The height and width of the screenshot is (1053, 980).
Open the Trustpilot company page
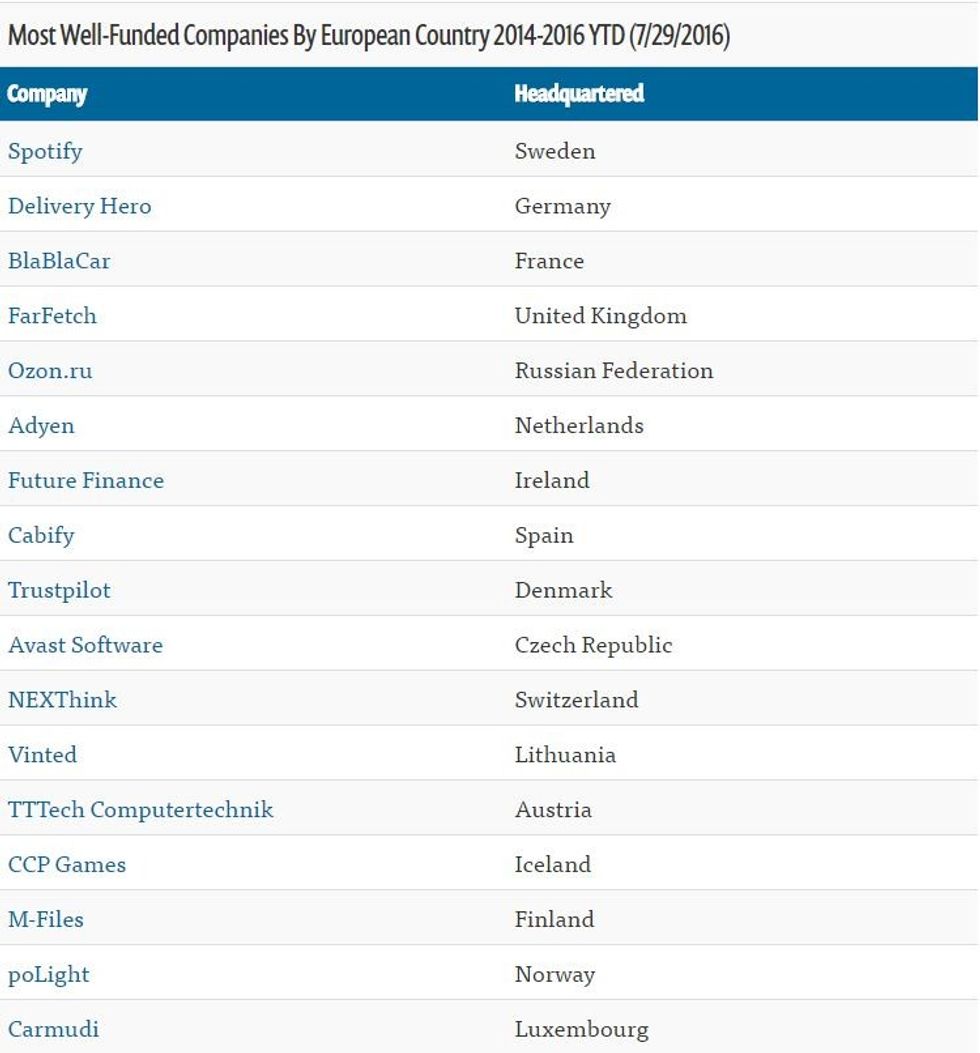pyautogui.click(x=59, y=590)
